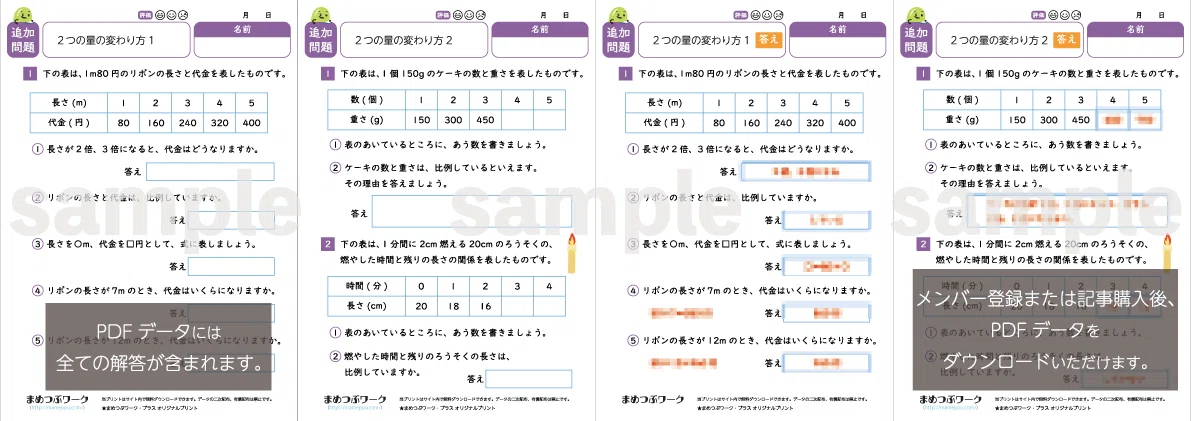
Task: Click the 時間(分) header in the candle table
Action: pyautogui.click(x=367, y=287)
